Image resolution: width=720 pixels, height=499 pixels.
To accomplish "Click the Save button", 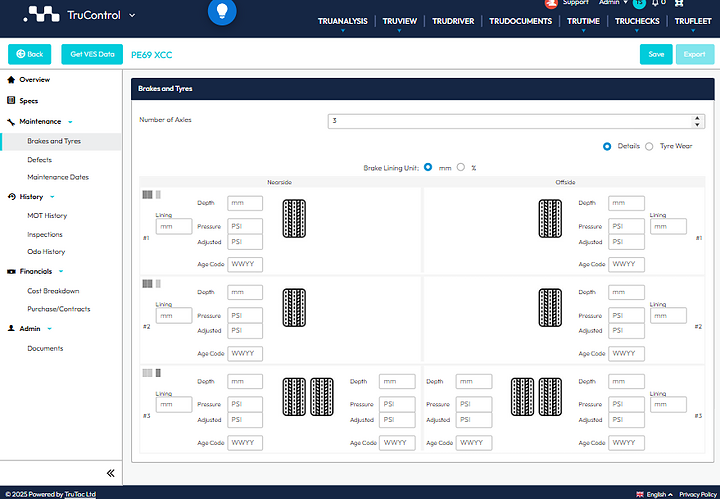I will [656, 54].
